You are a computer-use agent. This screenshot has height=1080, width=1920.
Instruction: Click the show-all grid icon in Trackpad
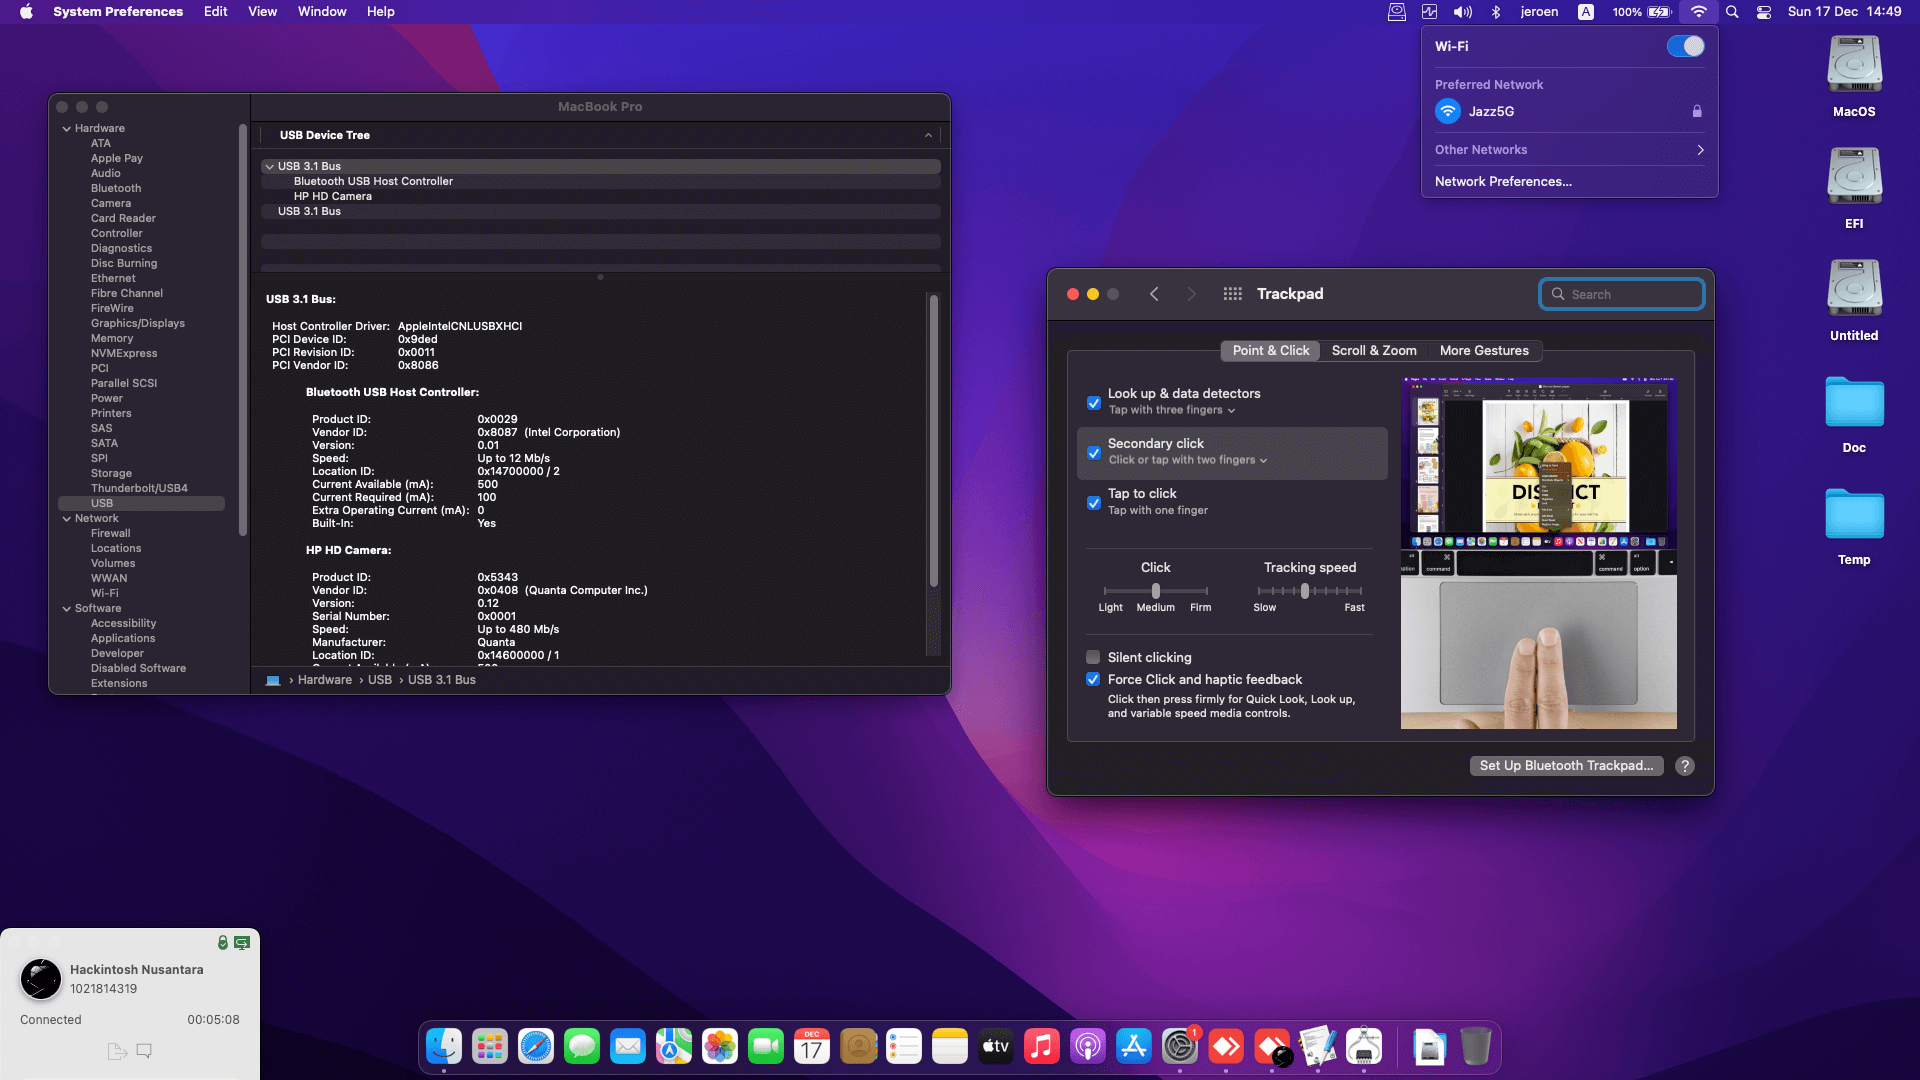point(1232,294)
